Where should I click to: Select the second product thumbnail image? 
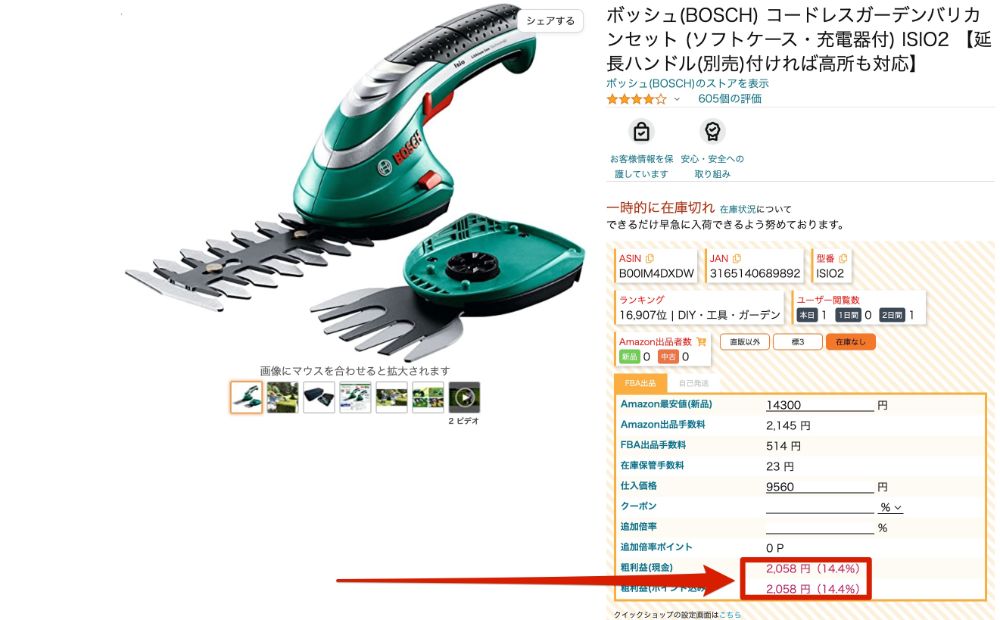pyautogui.click(x=282, y=397)
